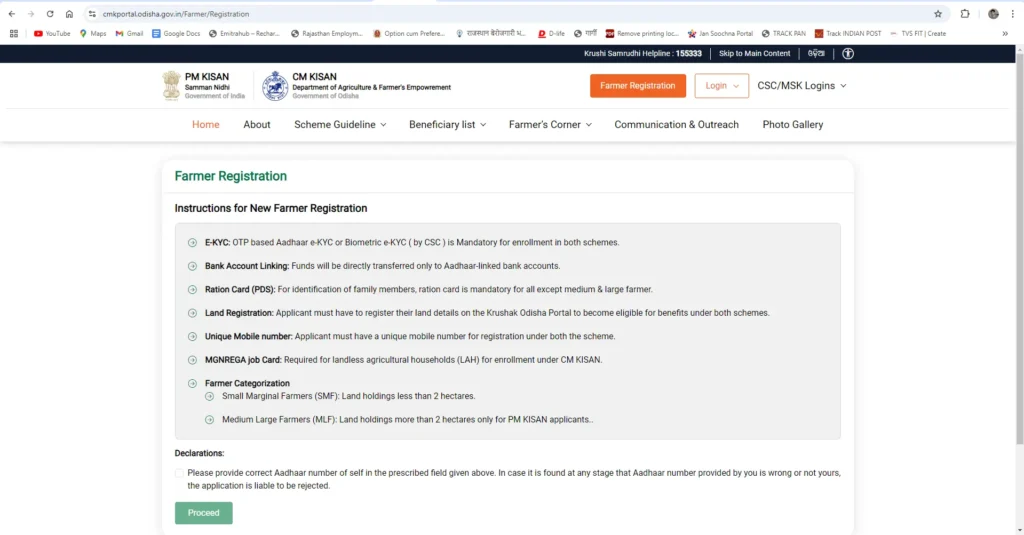Expand the Login dropdown
Screen dimensions: 1024x535
coord(722,86)
